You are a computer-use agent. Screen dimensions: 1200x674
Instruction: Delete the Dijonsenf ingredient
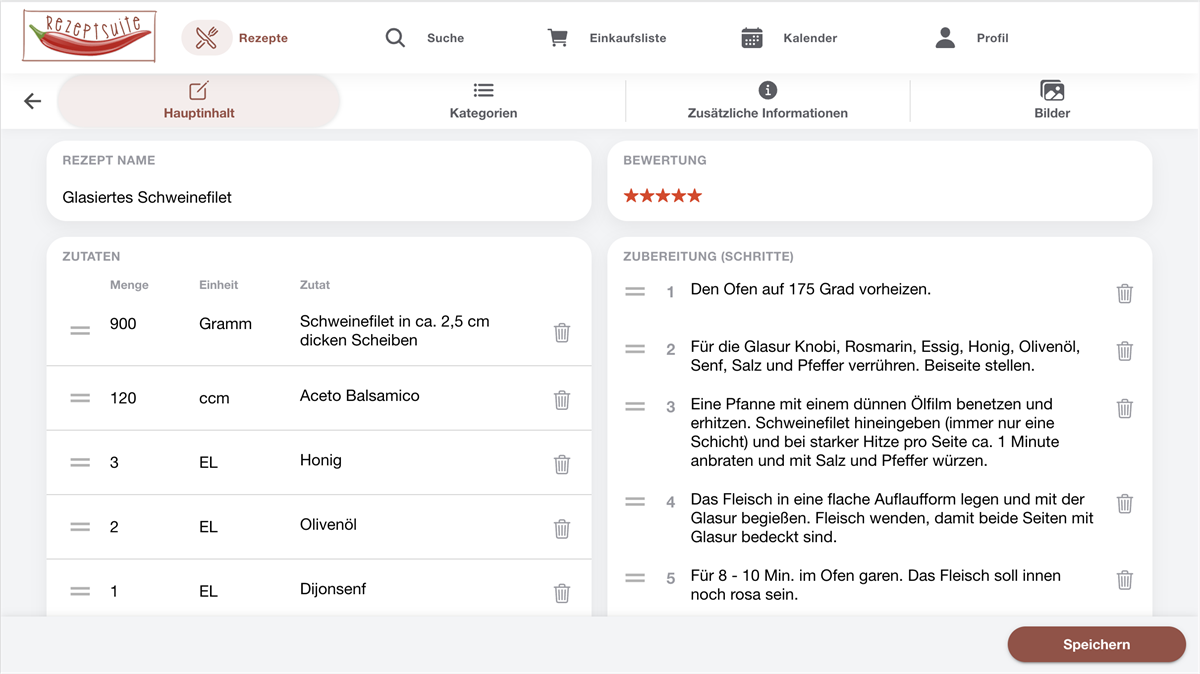pyautogui.click(x=562, y=593)
